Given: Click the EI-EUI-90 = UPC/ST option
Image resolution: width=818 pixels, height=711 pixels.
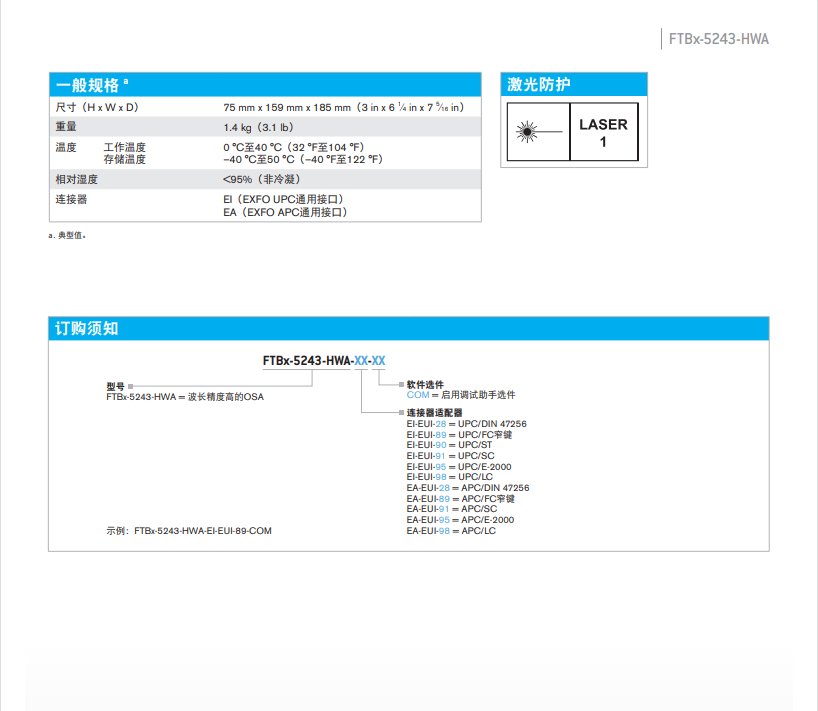Looking at the screenshot, I should [x=449, y=445].
